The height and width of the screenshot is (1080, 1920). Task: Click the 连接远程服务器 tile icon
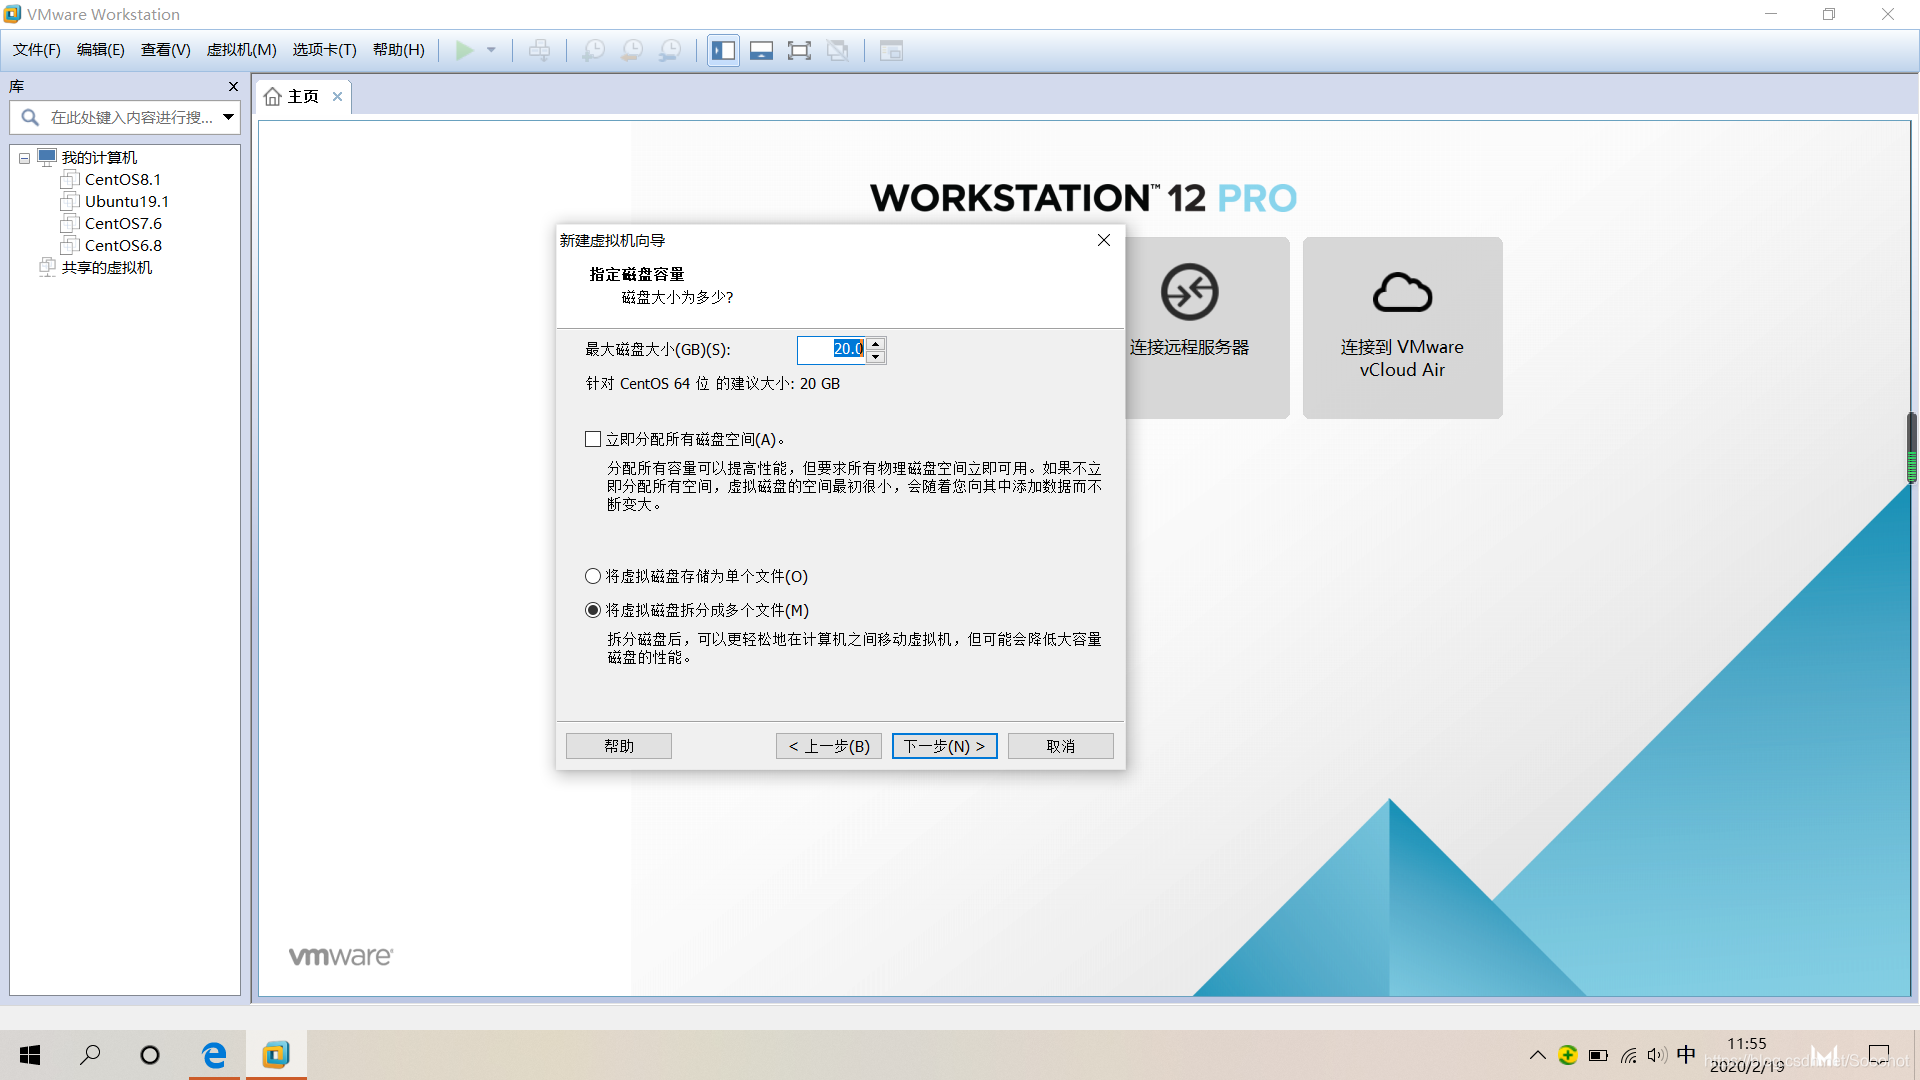[x=1189, y=292]
